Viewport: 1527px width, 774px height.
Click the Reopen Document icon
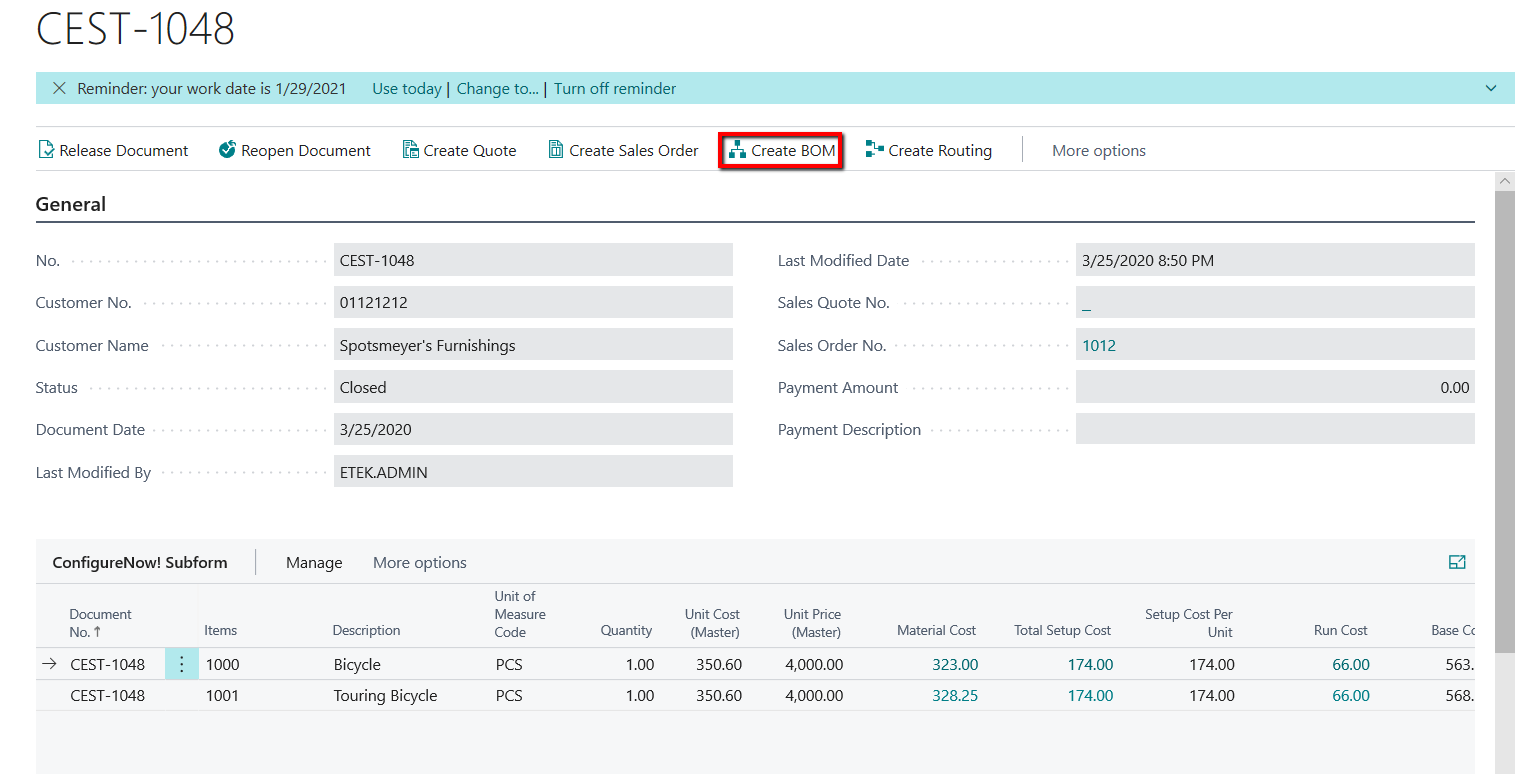(227, 150)
